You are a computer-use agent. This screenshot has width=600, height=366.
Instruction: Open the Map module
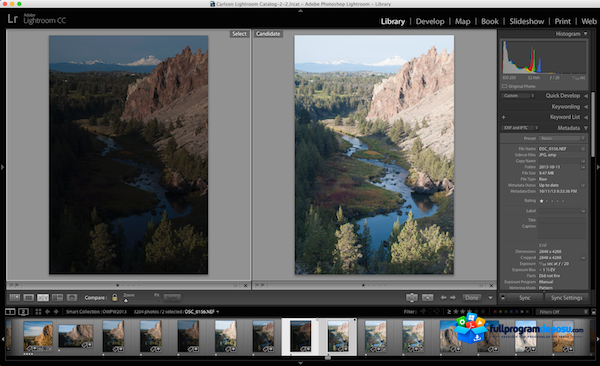463,21
